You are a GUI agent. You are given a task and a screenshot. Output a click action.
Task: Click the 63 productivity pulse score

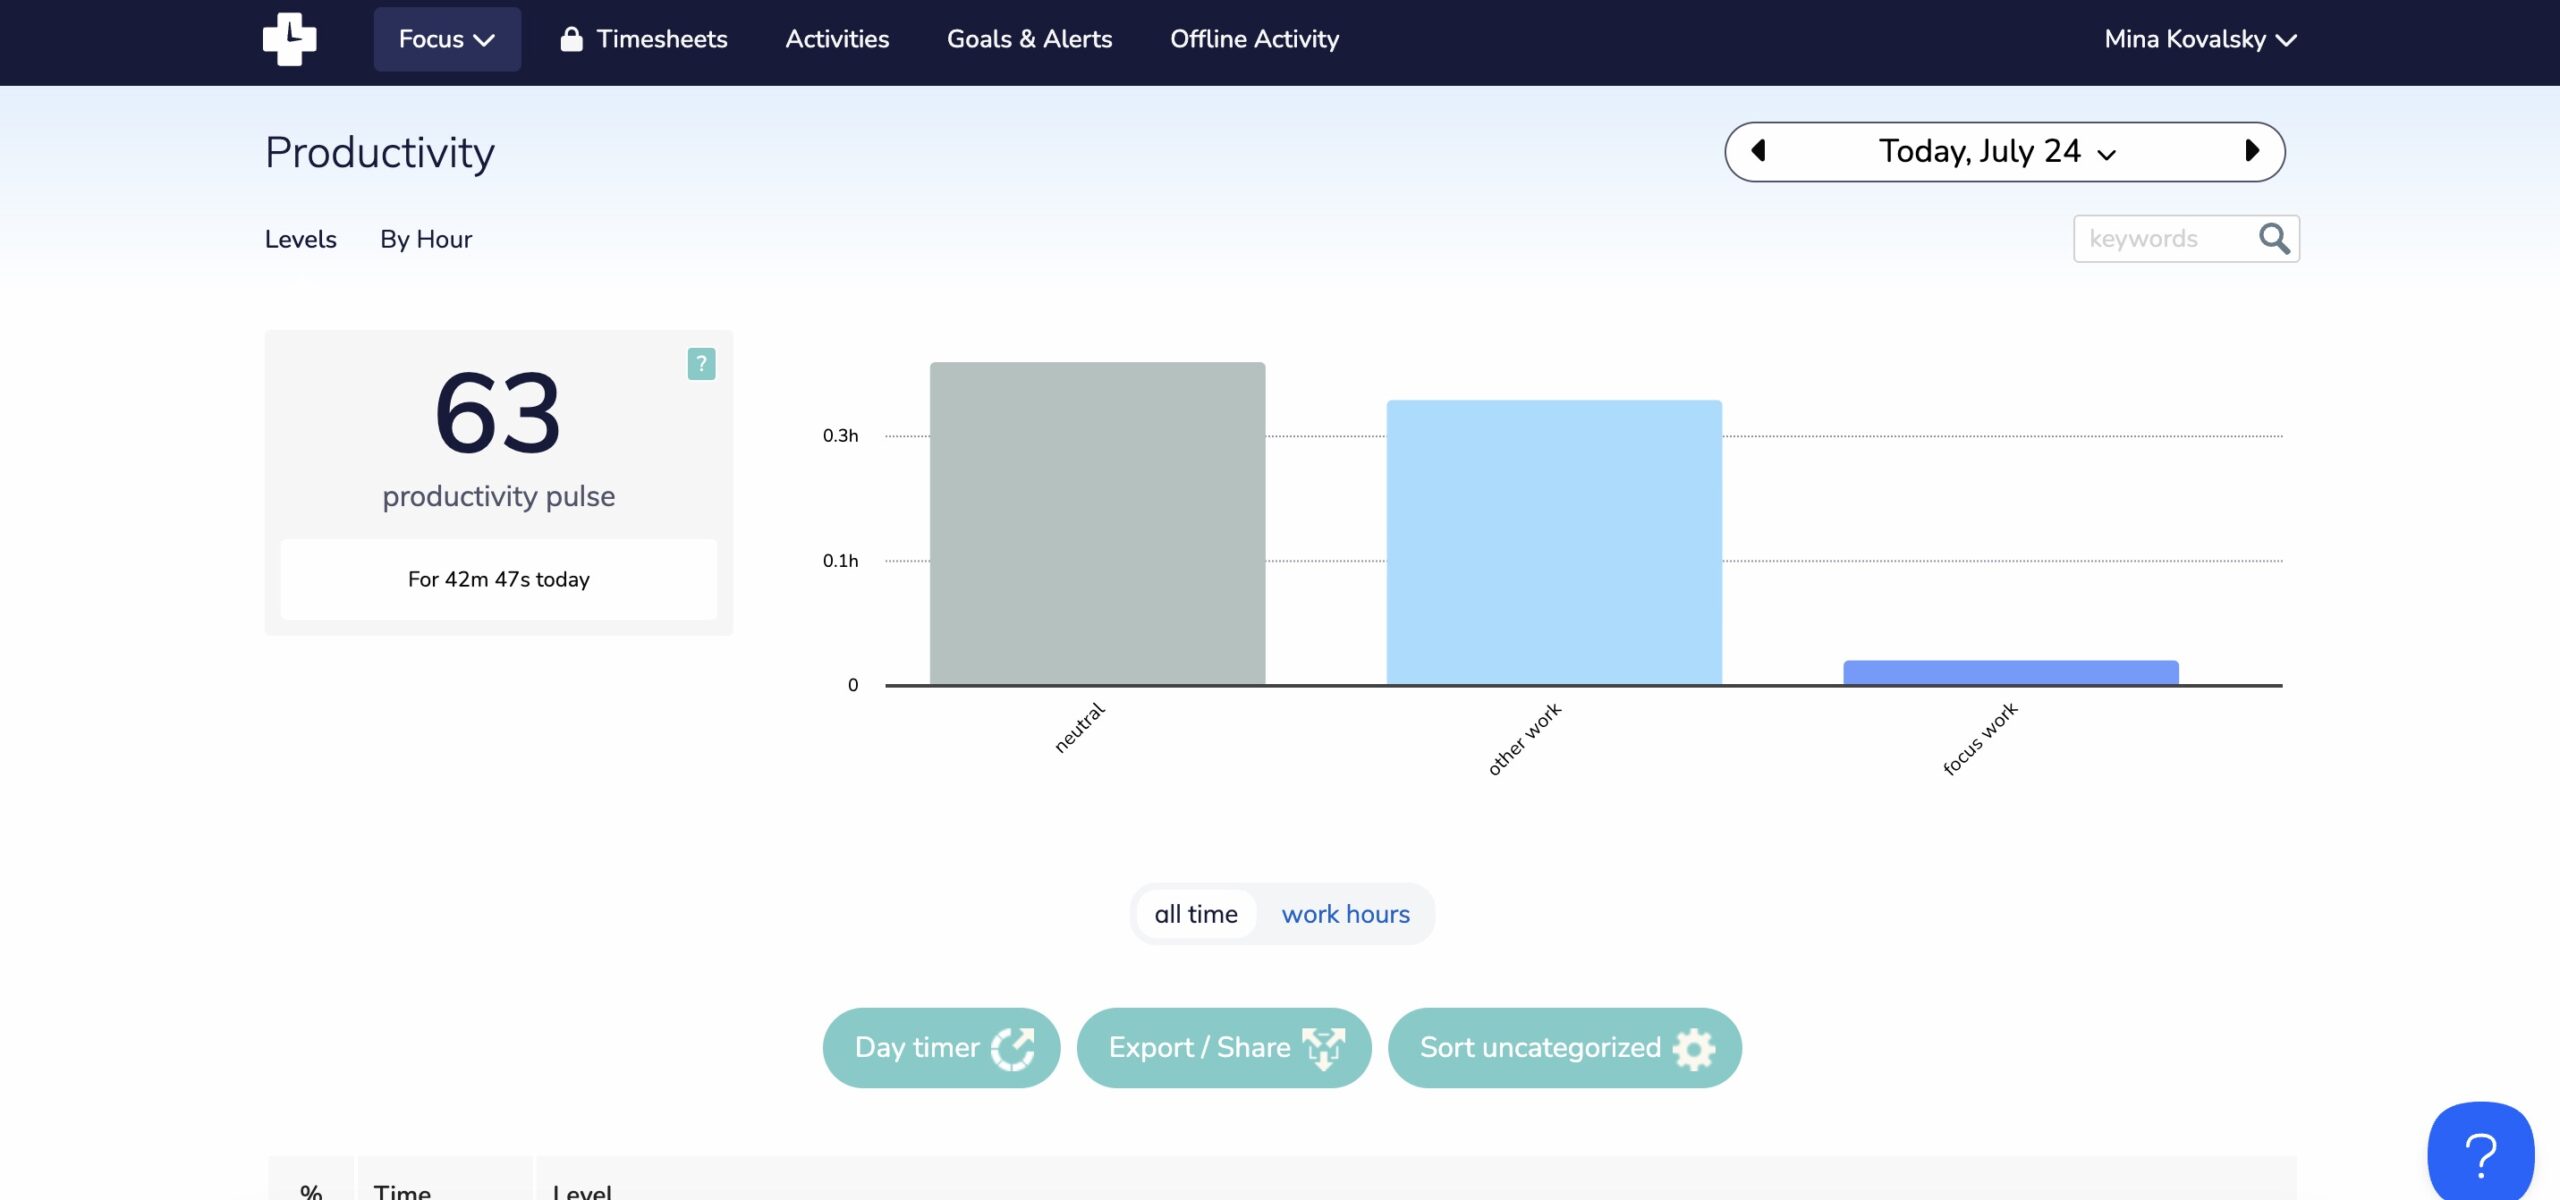click(x=498, y=413)
